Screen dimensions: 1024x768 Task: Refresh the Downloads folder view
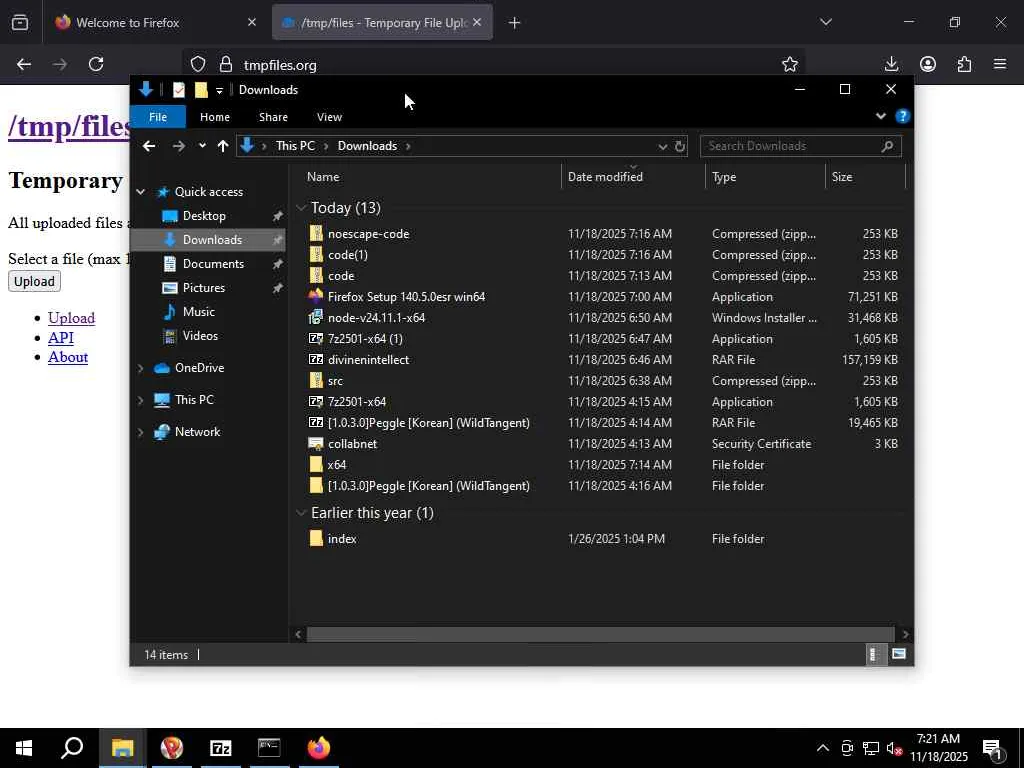680,146
